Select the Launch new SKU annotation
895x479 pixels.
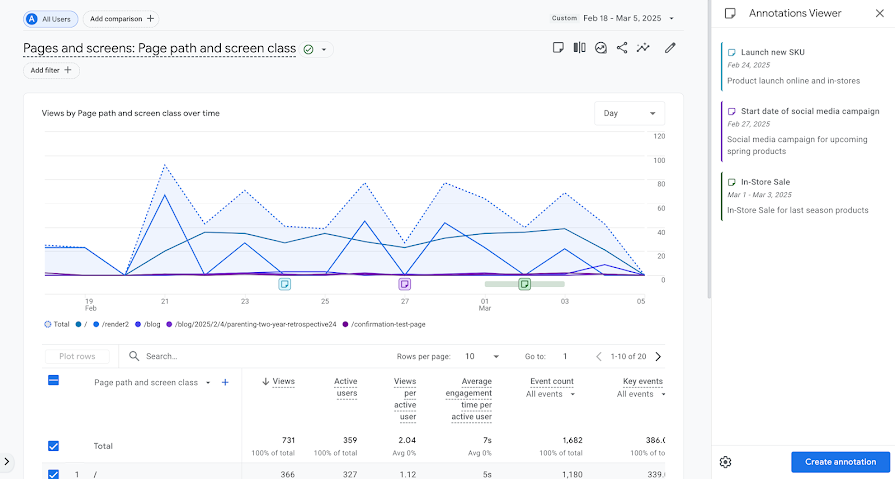(803, 66)
